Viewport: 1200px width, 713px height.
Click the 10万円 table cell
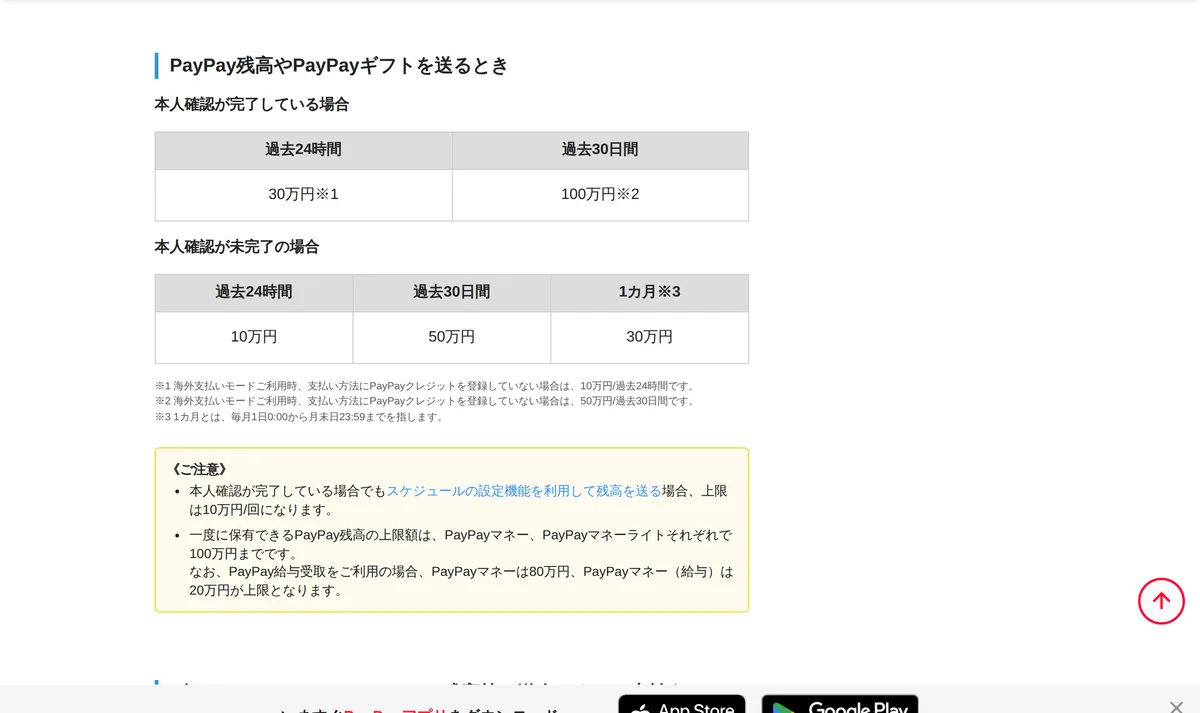pos(254,338)
